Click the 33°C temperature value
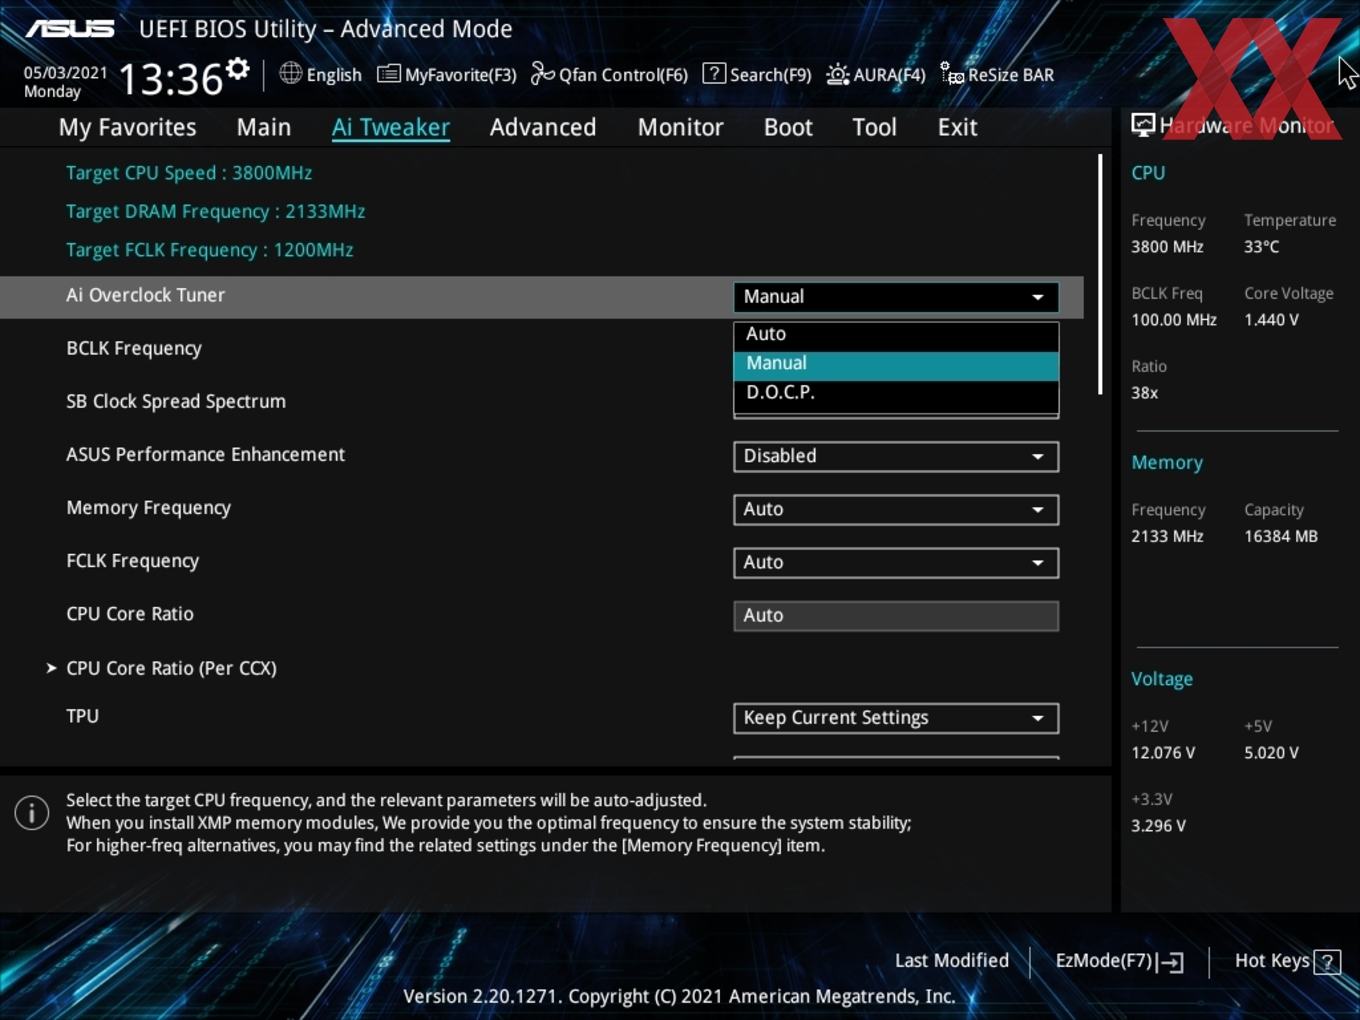1360x1020 pixels. click(x=1261, y=247)
